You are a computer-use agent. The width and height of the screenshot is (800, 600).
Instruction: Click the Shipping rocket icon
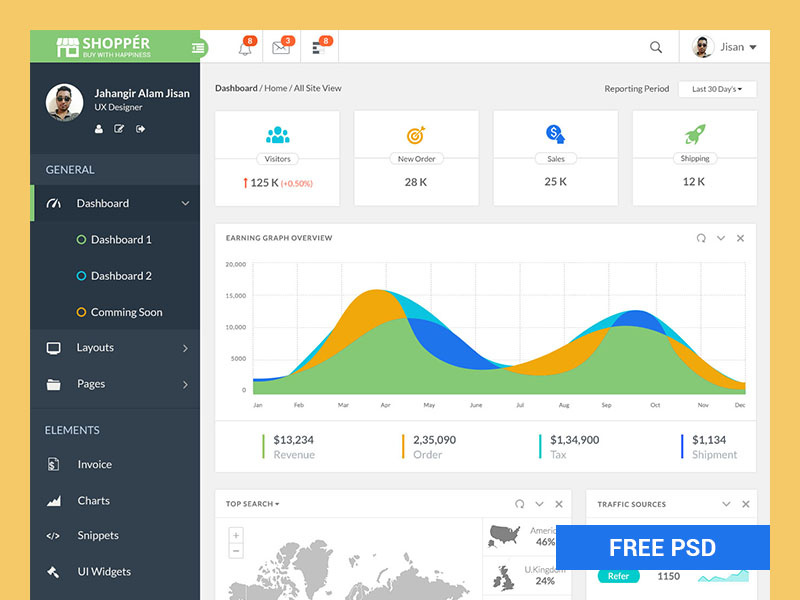[695, 134]
